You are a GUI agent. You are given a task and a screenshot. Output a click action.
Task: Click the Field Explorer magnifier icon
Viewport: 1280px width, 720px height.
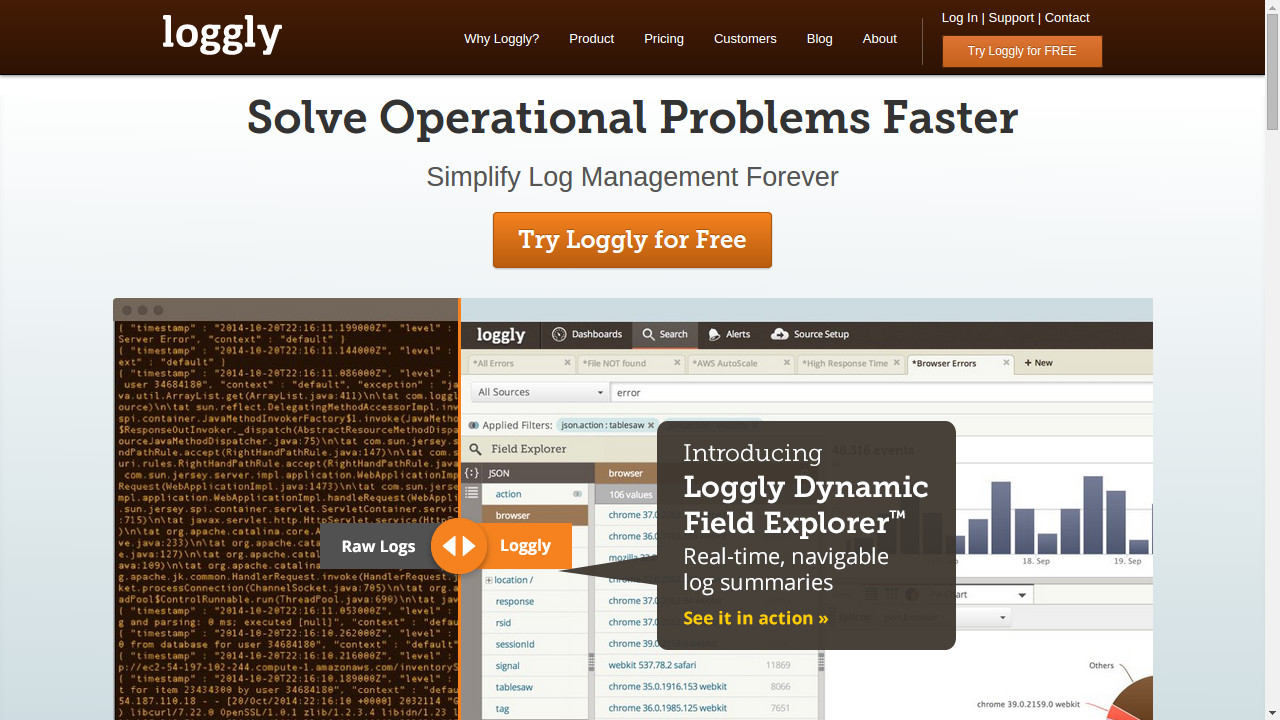pos(475,449)
